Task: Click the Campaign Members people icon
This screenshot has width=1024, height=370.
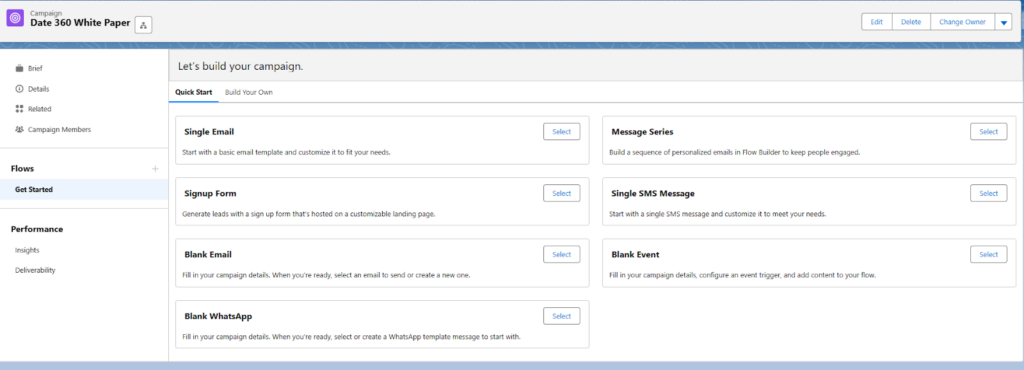Action: point(19,129)
